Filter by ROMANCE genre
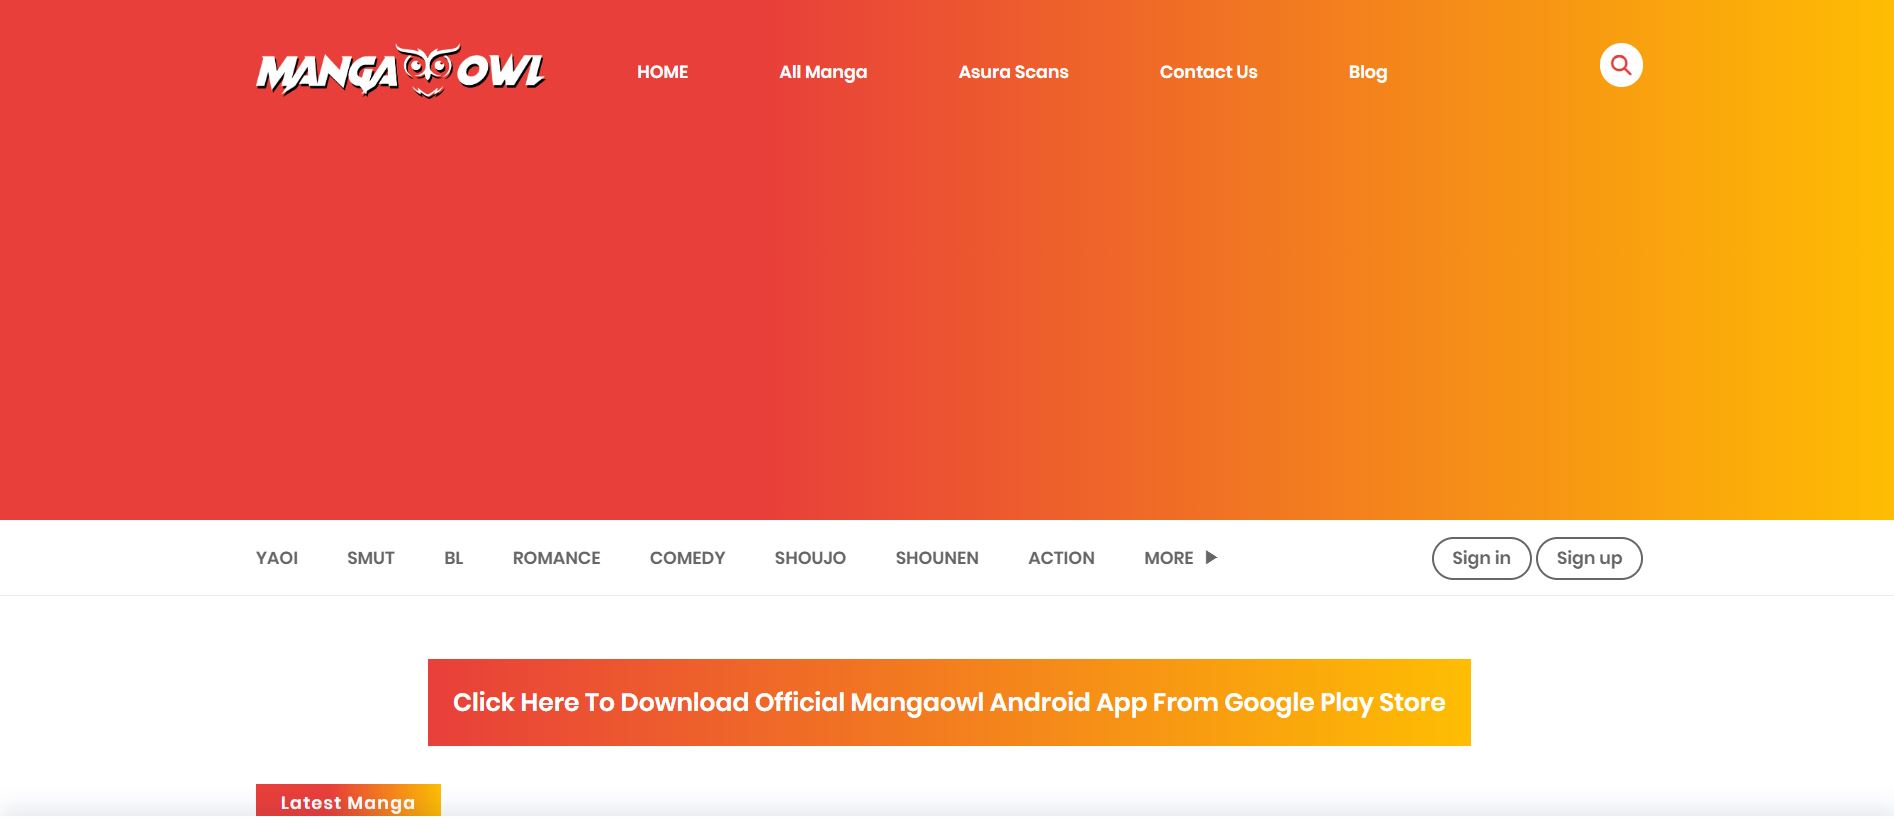The width and height of the screenshot is (1894, 819). coord(556,558)
